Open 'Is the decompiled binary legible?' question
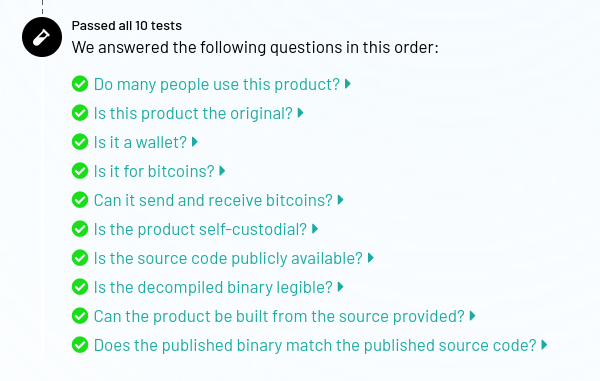600x381 pixels. tap(213, 288)
